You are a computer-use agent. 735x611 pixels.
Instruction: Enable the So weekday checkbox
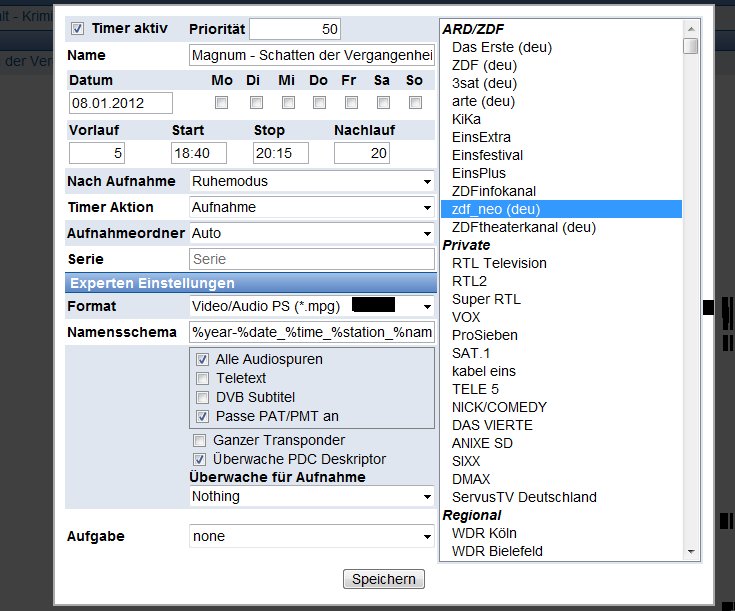coord(415,103)
